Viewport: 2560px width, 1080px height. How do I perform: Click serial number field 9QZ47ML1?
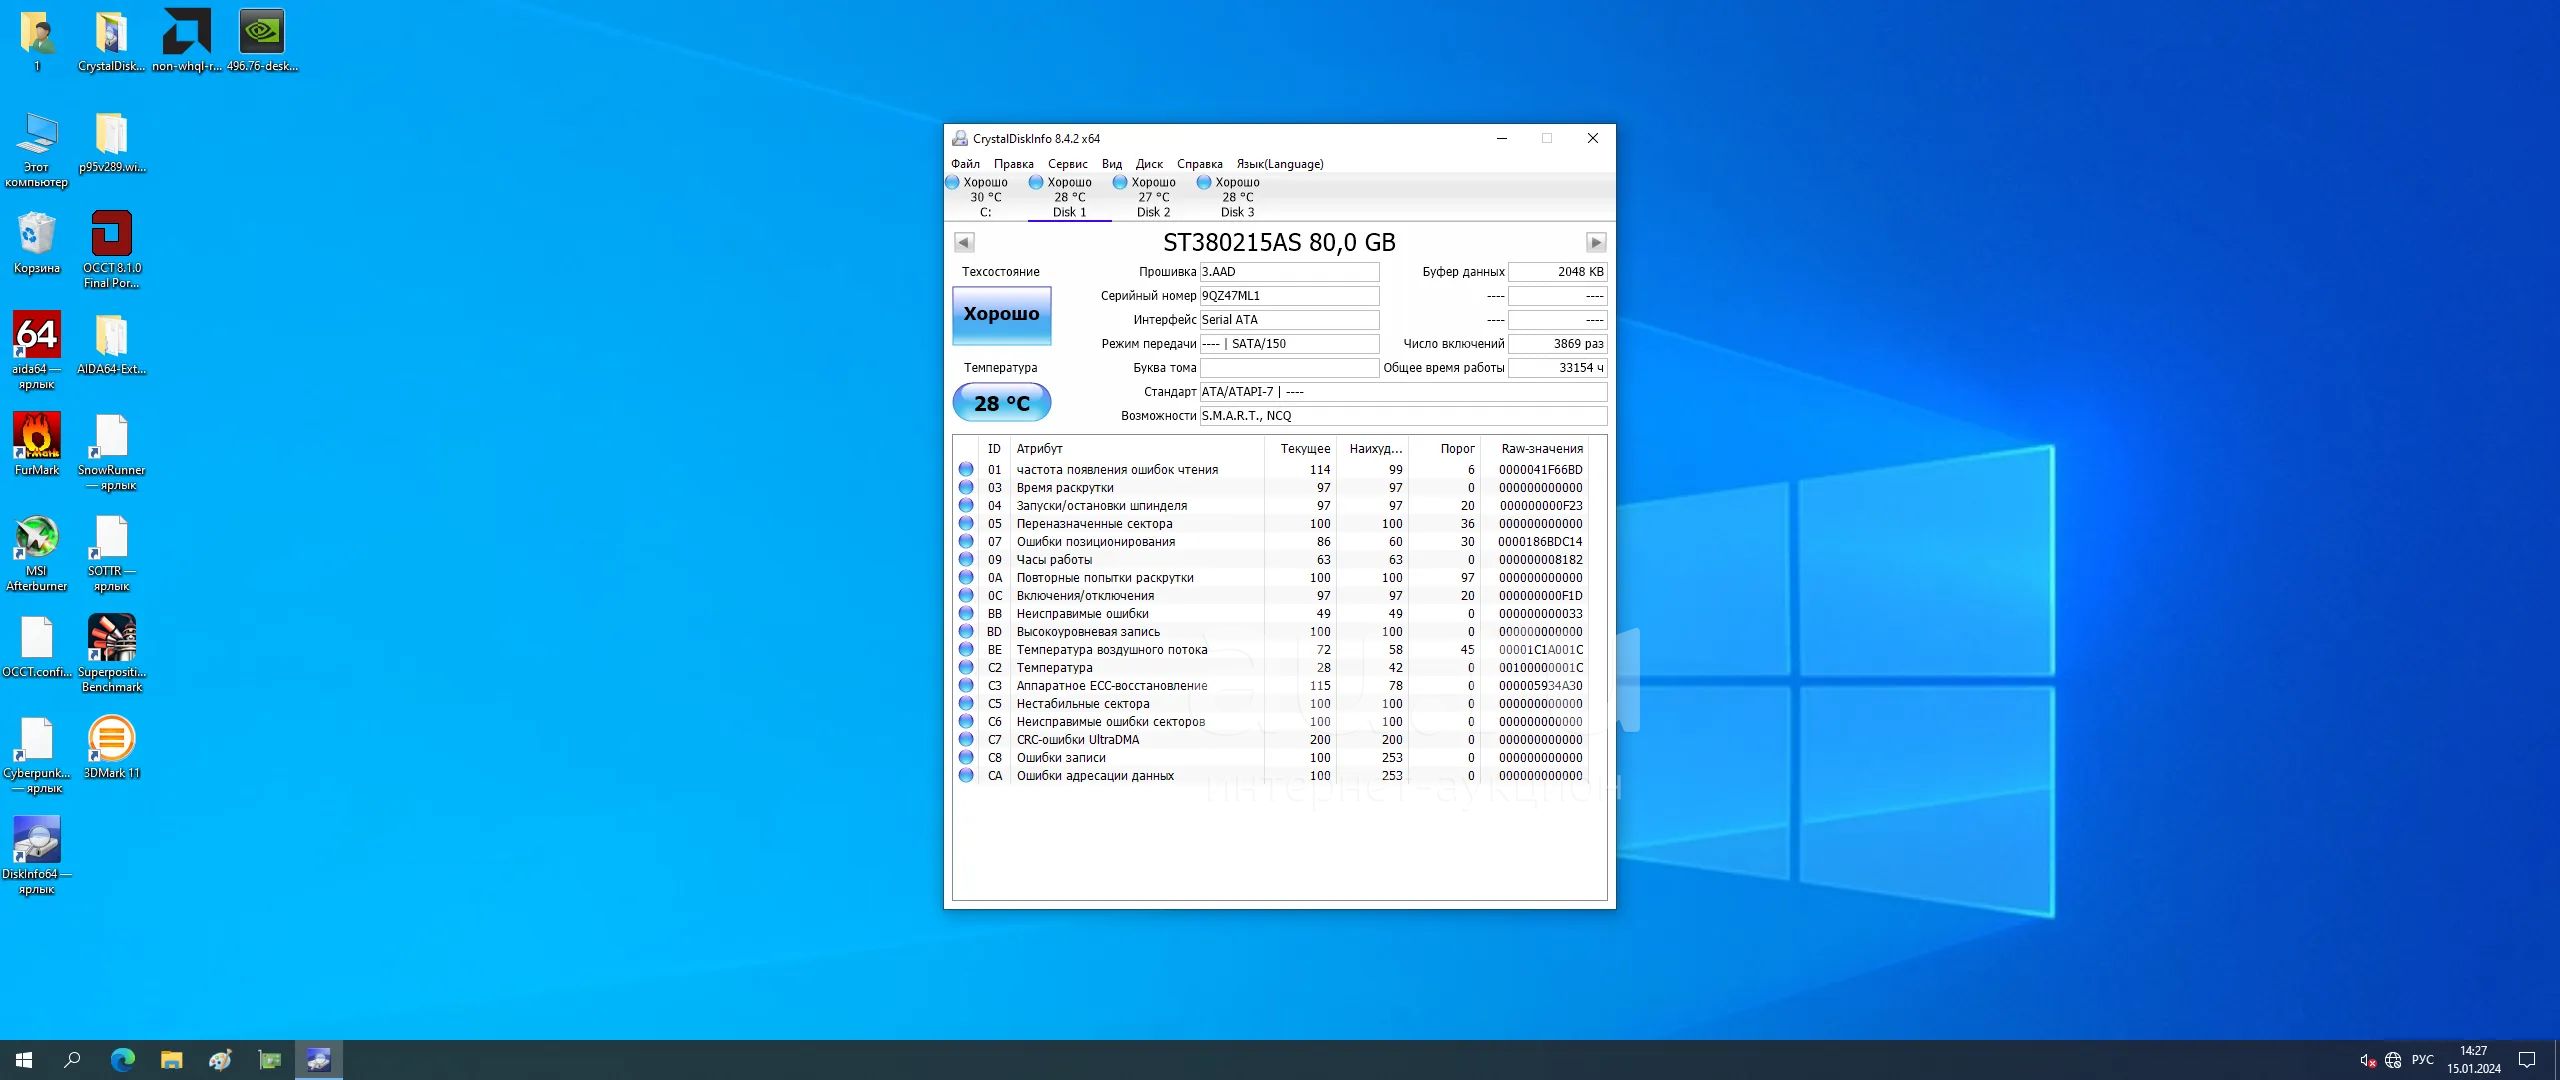pyautogui.click(x=1289, y=296)
